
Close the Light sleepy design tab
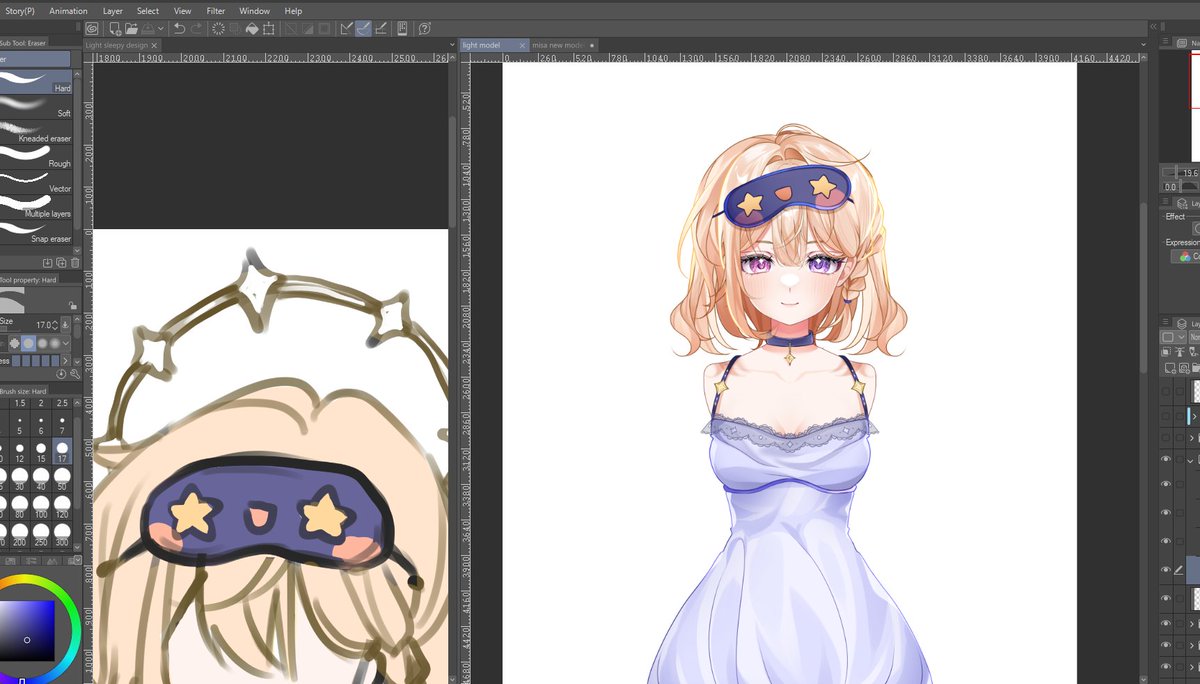coord(154,45)
